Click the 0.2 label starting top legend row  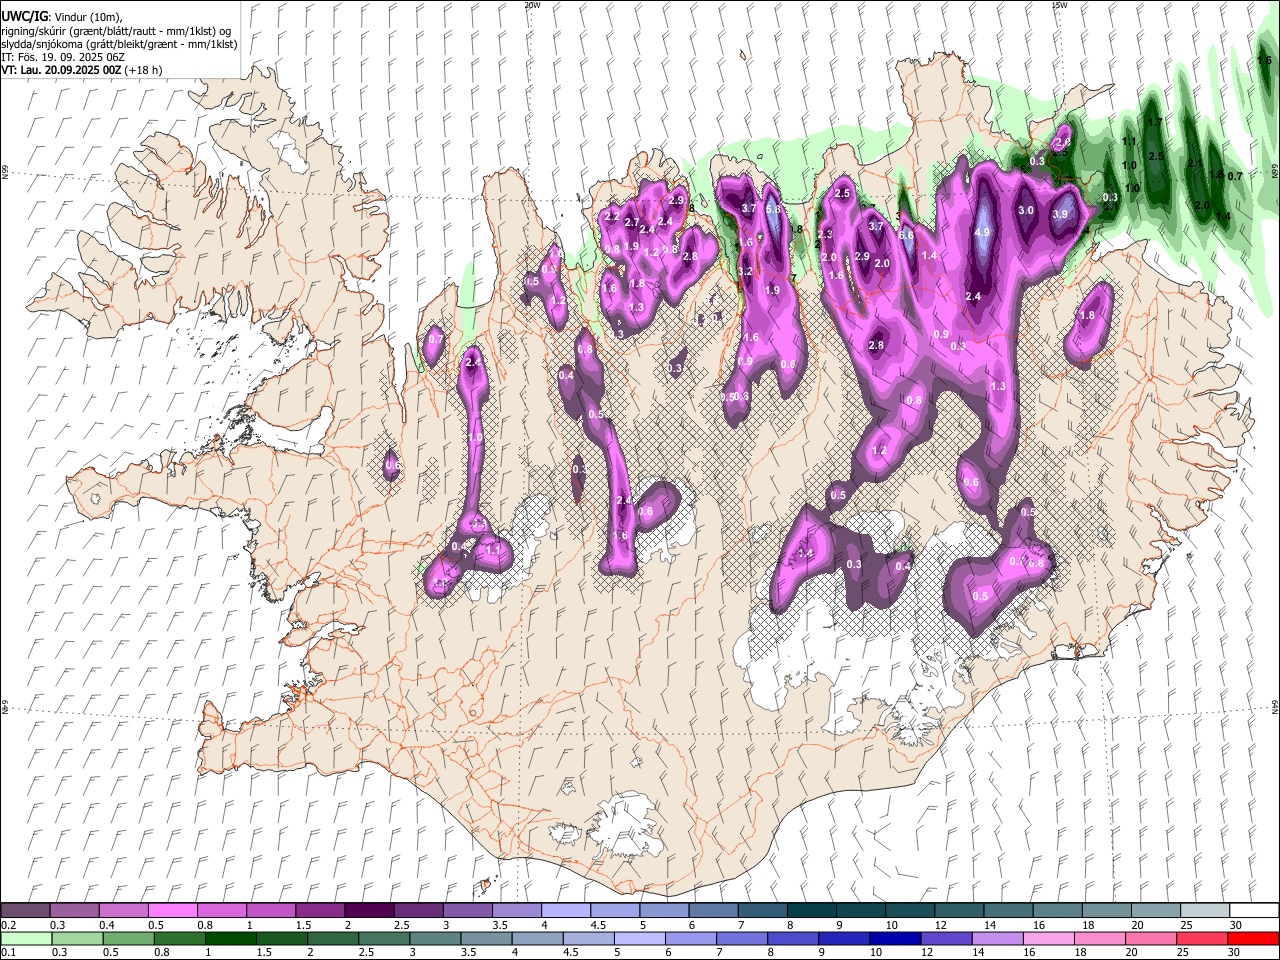coord(8,925)
